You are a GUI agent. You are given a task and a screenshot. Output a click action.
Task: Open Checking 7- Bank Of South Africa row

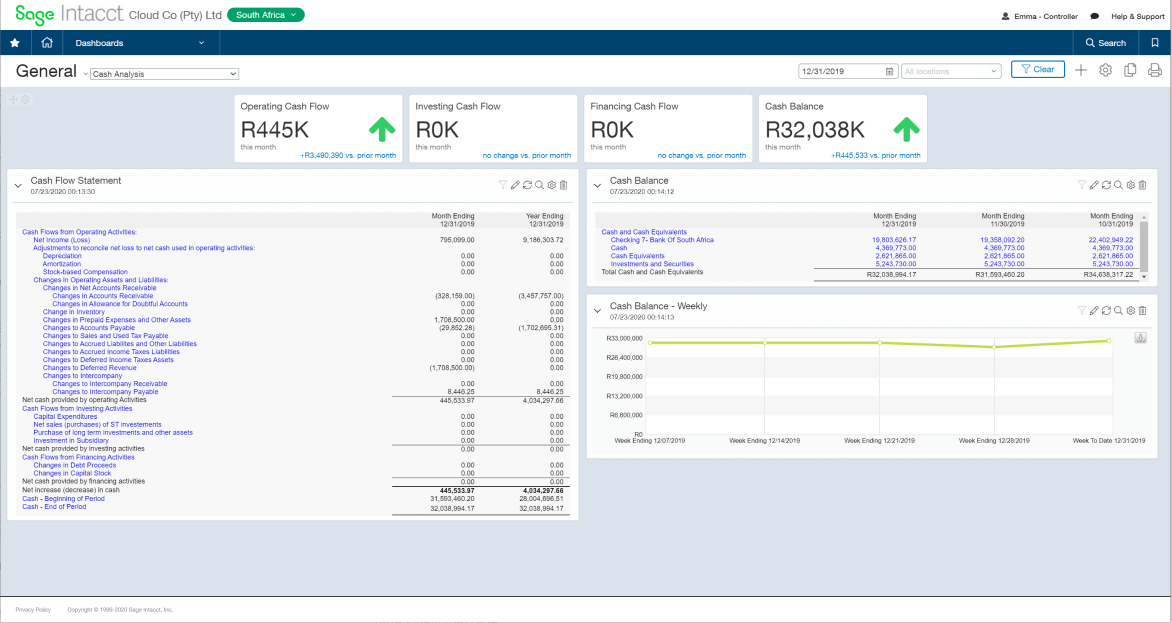tap(662, 240)
